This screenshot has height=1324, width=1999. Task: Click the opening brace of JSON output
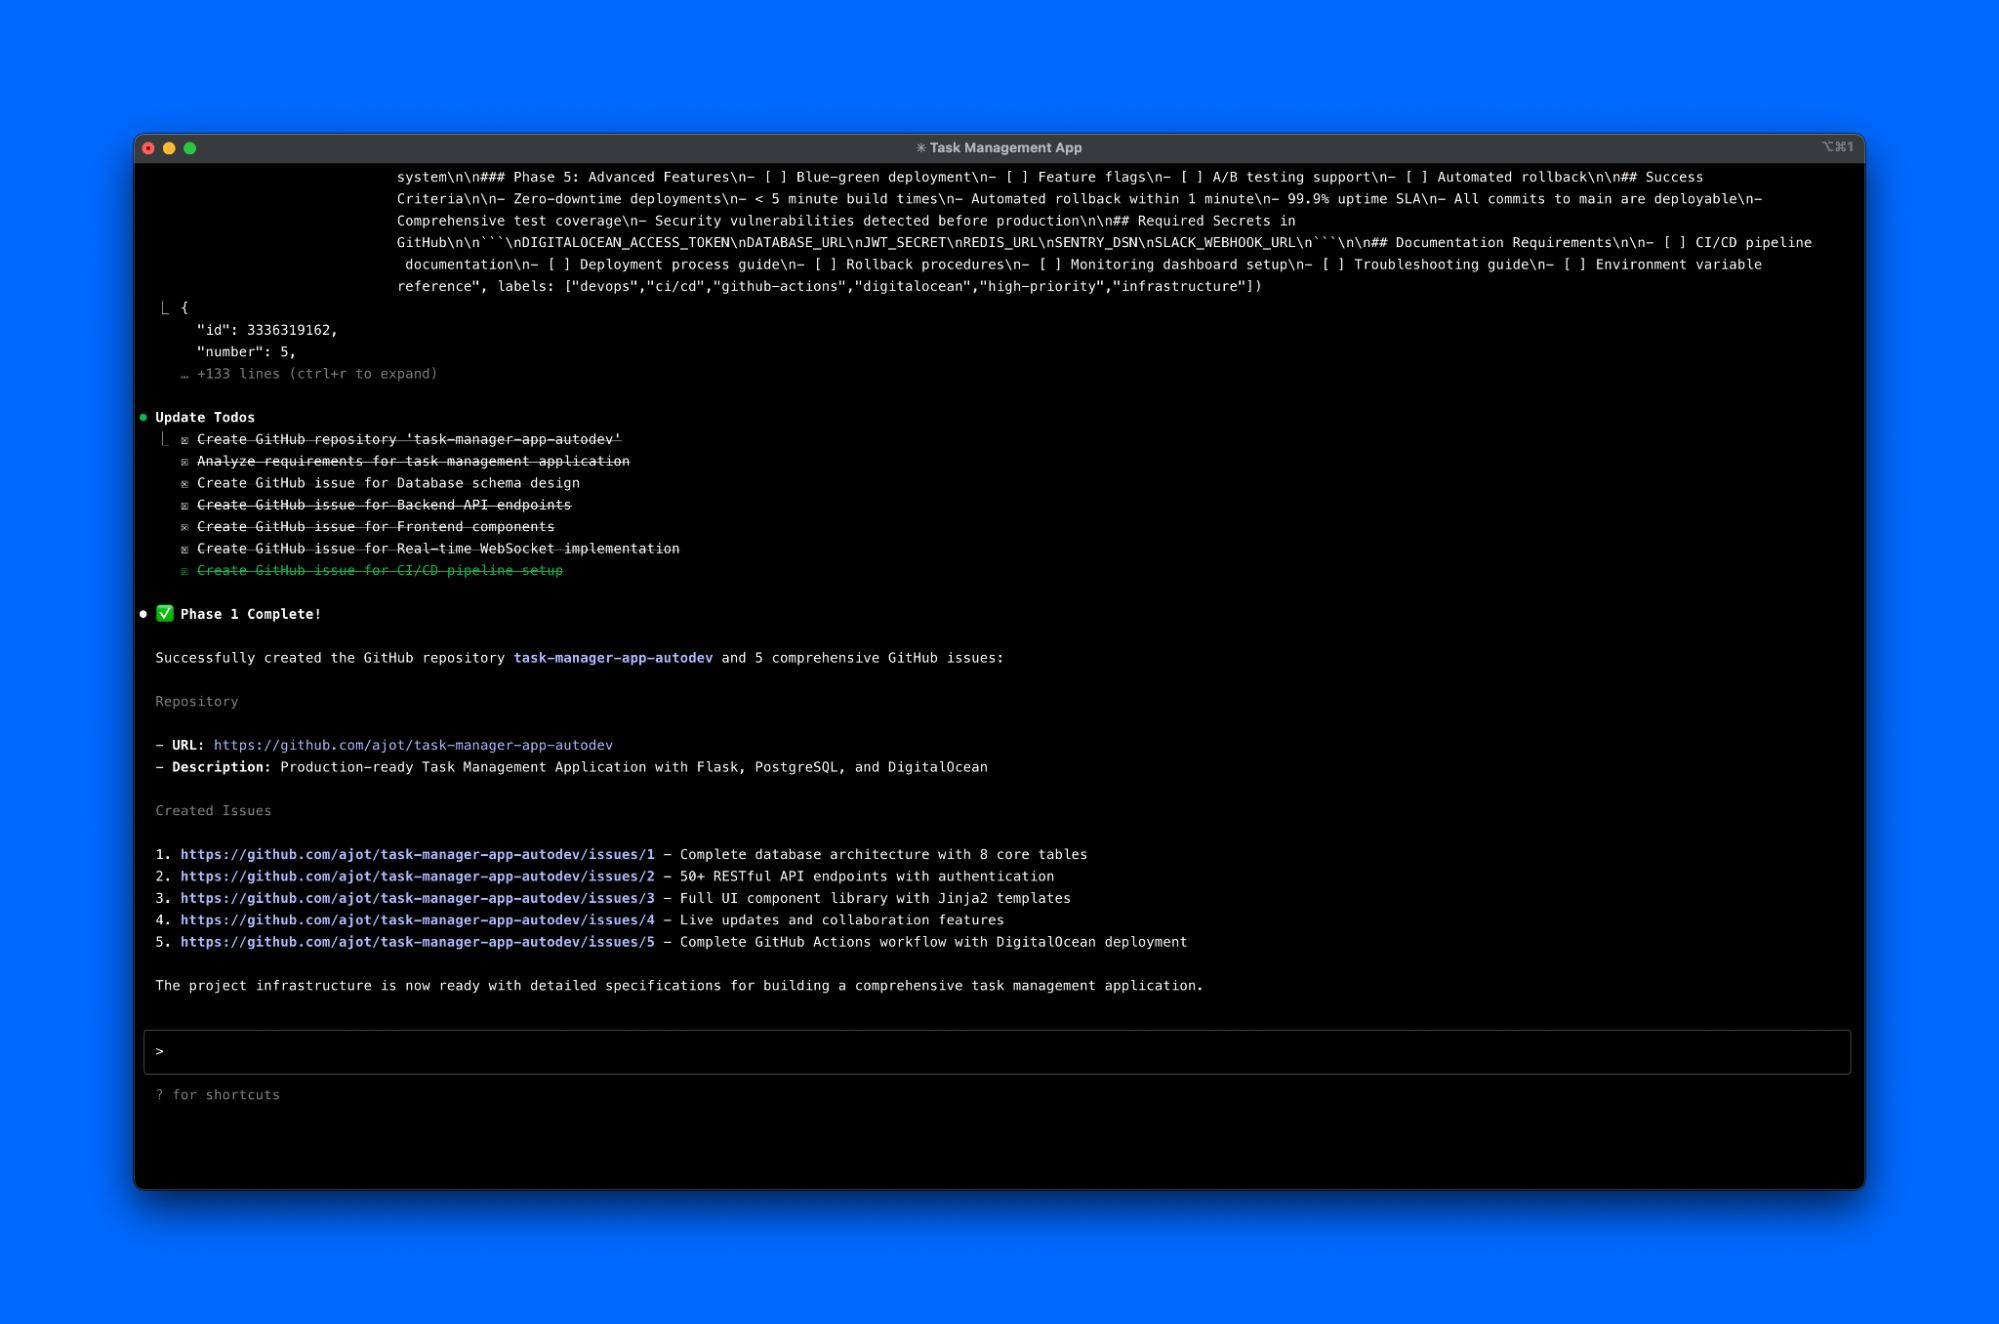[x=184, y=308]
